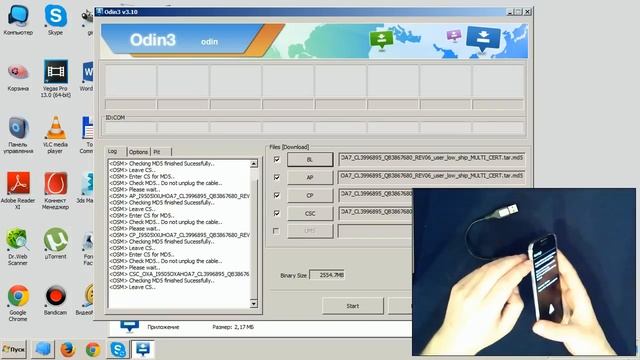Screen dimensions: 640x360
Task: Open Firefox from the taskbar
Action: 68,349
